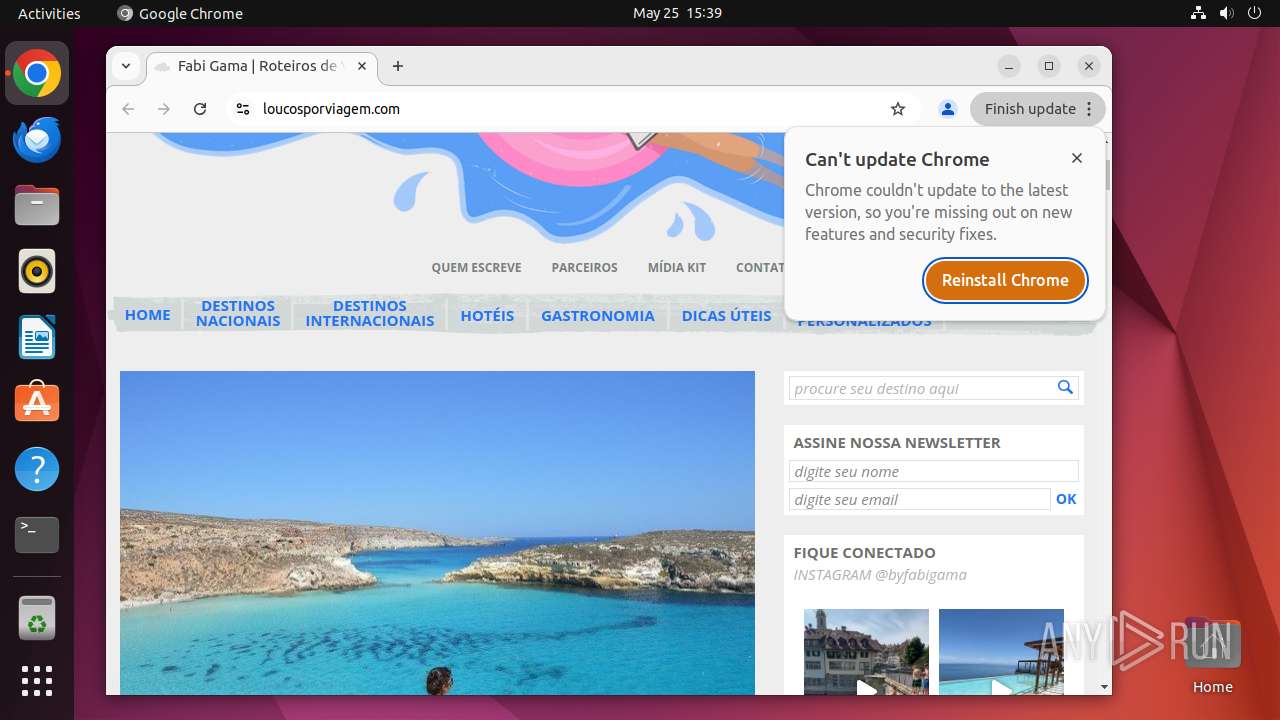Open Chrome three-dot menu
The width and height of the screenshot is (1280, 720).
[1090, 109]
